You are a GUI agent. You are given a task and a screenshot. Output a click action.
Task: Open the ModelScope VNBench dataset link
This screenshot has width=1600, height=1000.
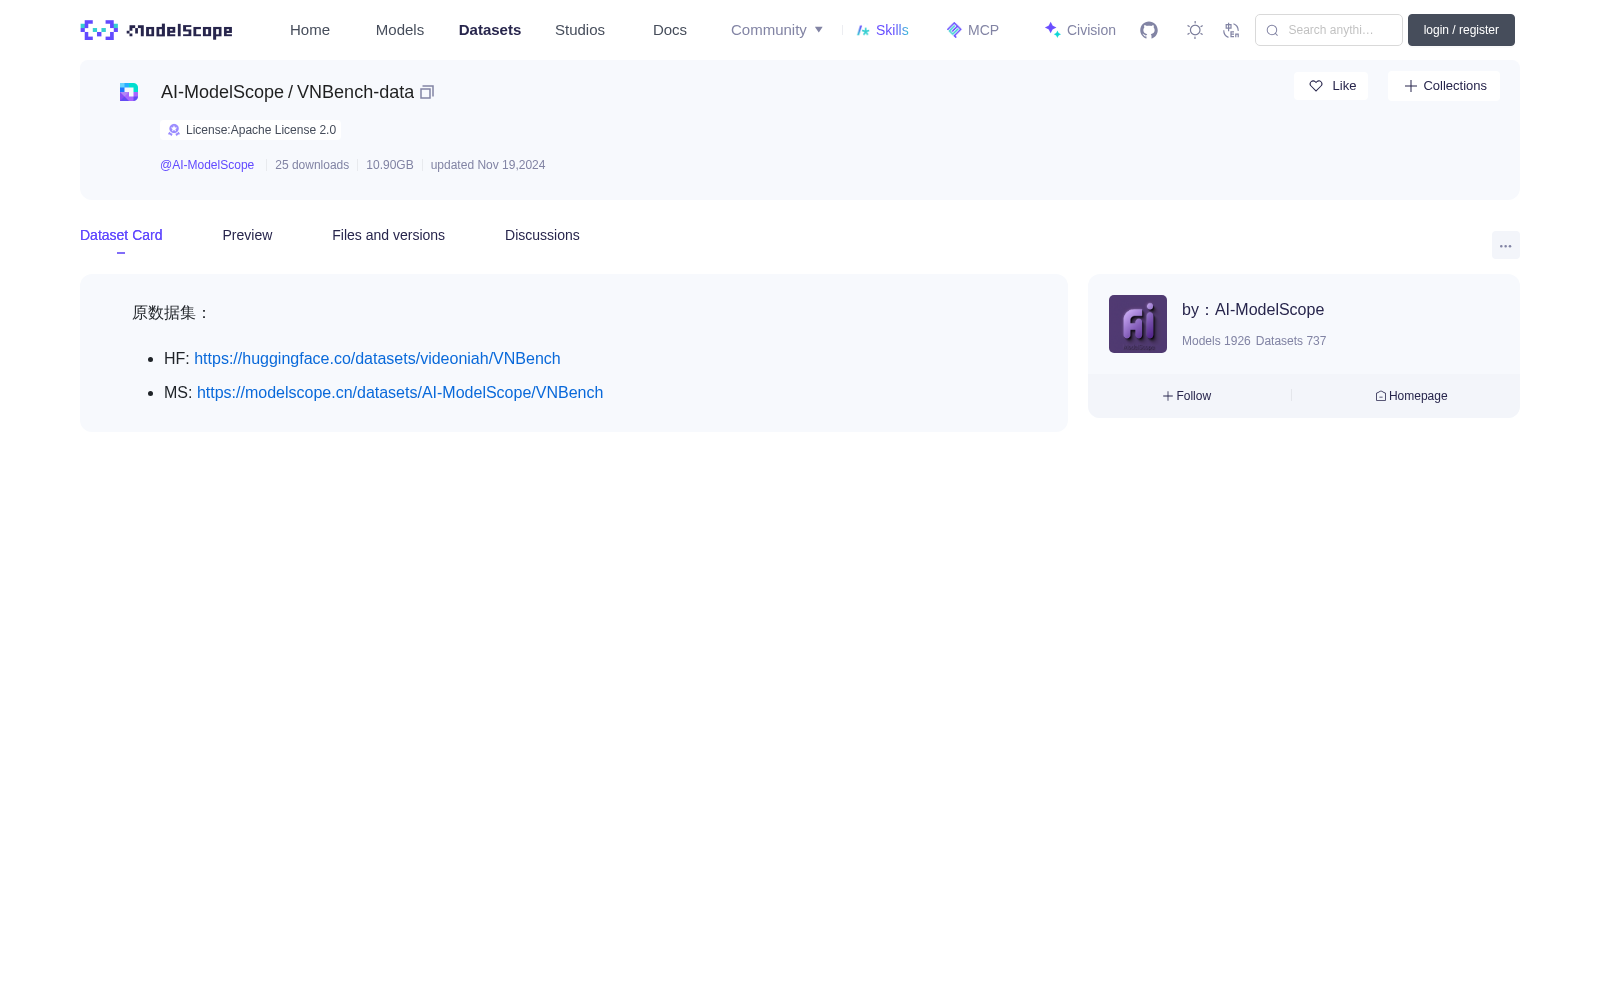click(400, 393)
